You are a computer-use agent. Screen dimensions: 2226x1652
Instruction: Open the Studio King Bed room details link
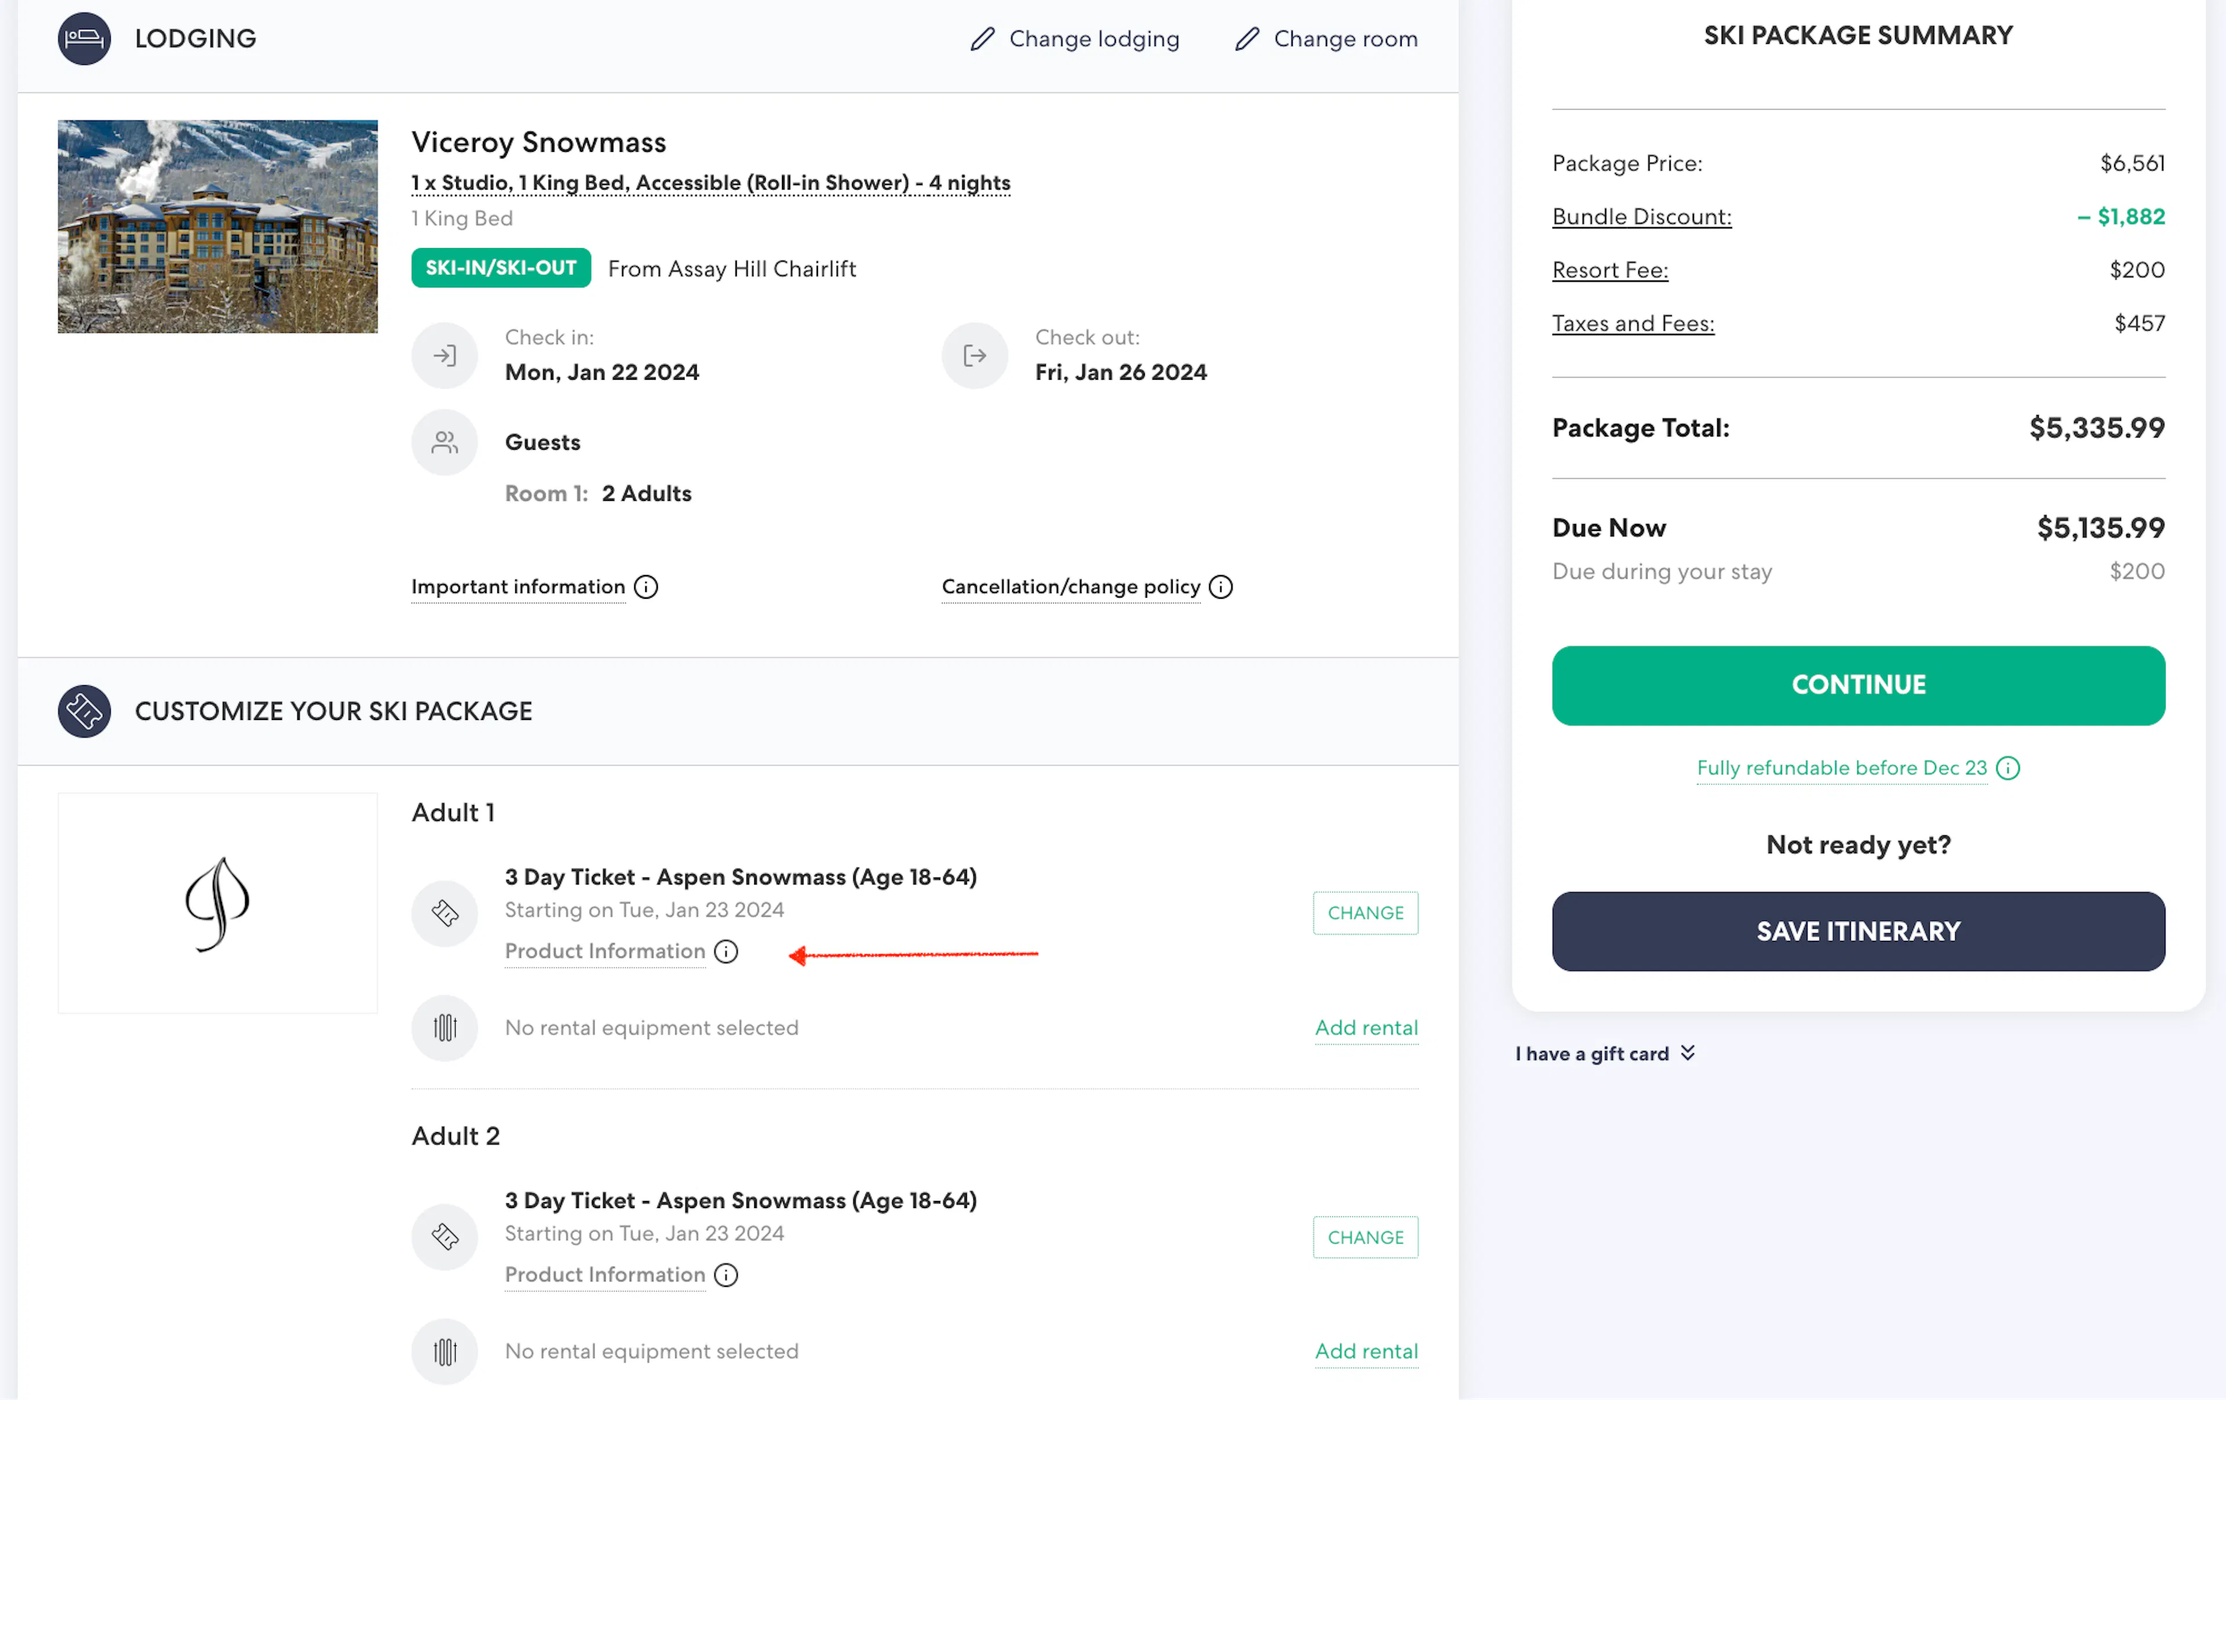(x=710, y=183)
